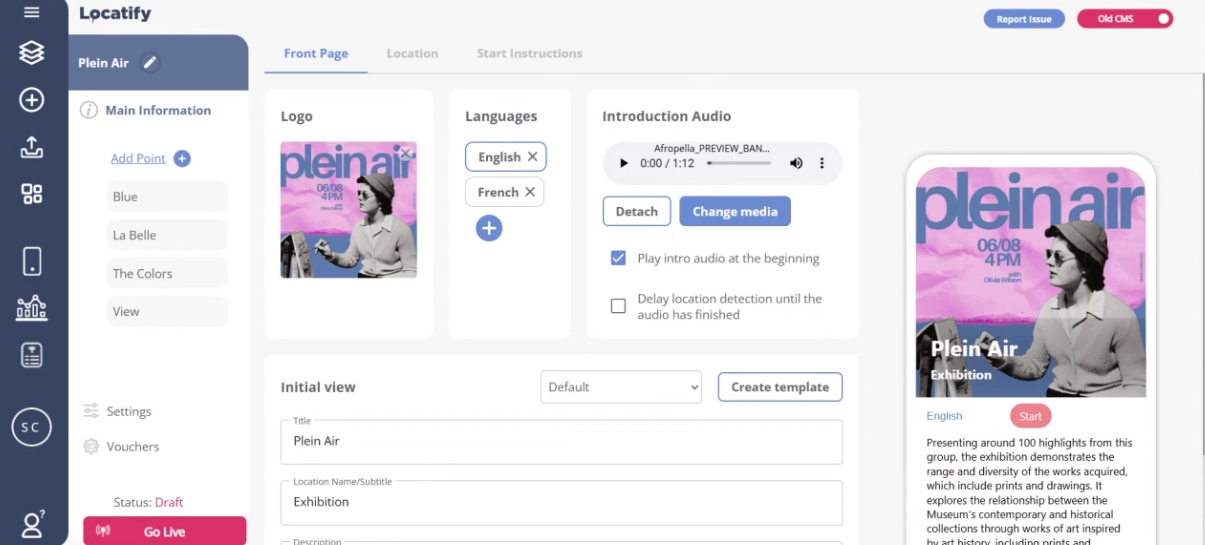Remove the French language with its X
The height and width of the screenshot is (545, 1205).
click(x=530, y=192)
